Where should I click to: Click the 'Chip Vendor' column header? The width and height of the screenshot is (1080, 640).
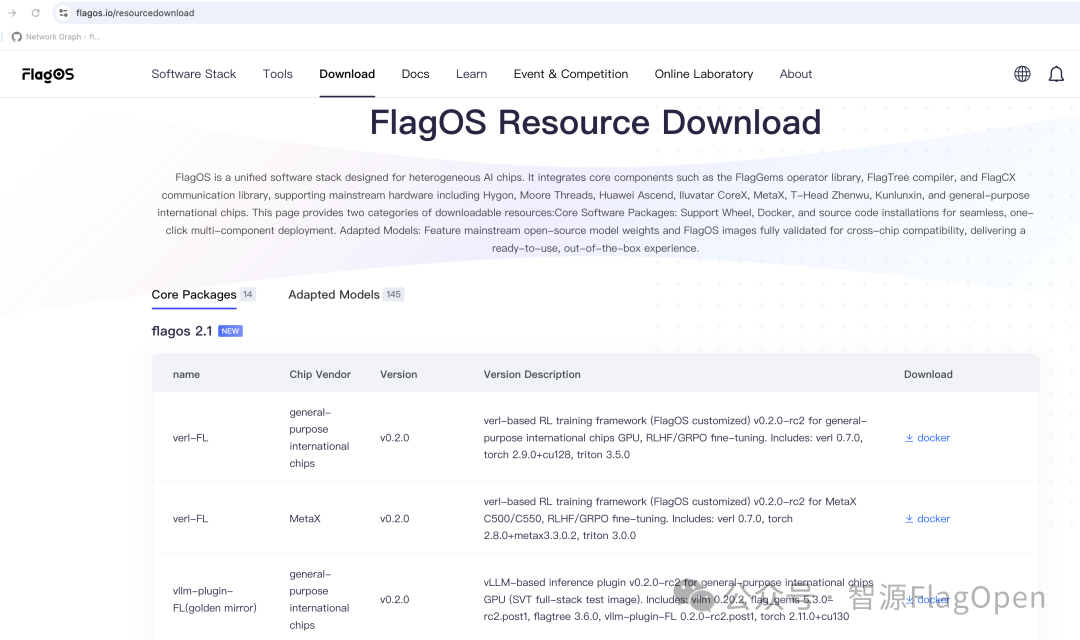tap(320, 374)
